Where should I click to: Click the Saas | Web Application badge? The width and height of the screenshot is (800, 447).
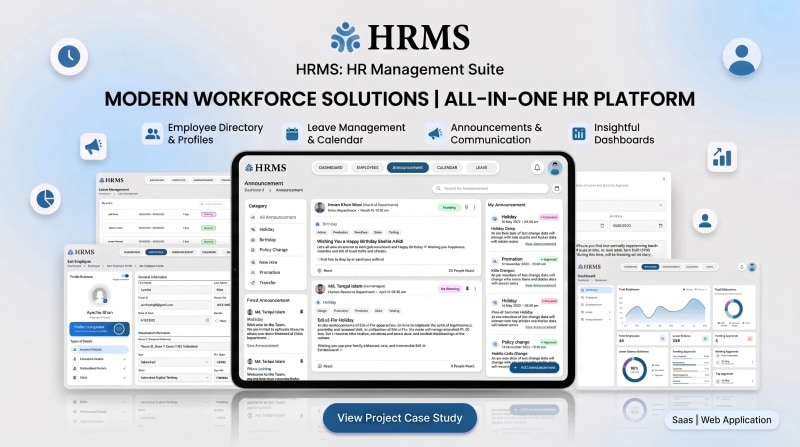coord(721,420)
